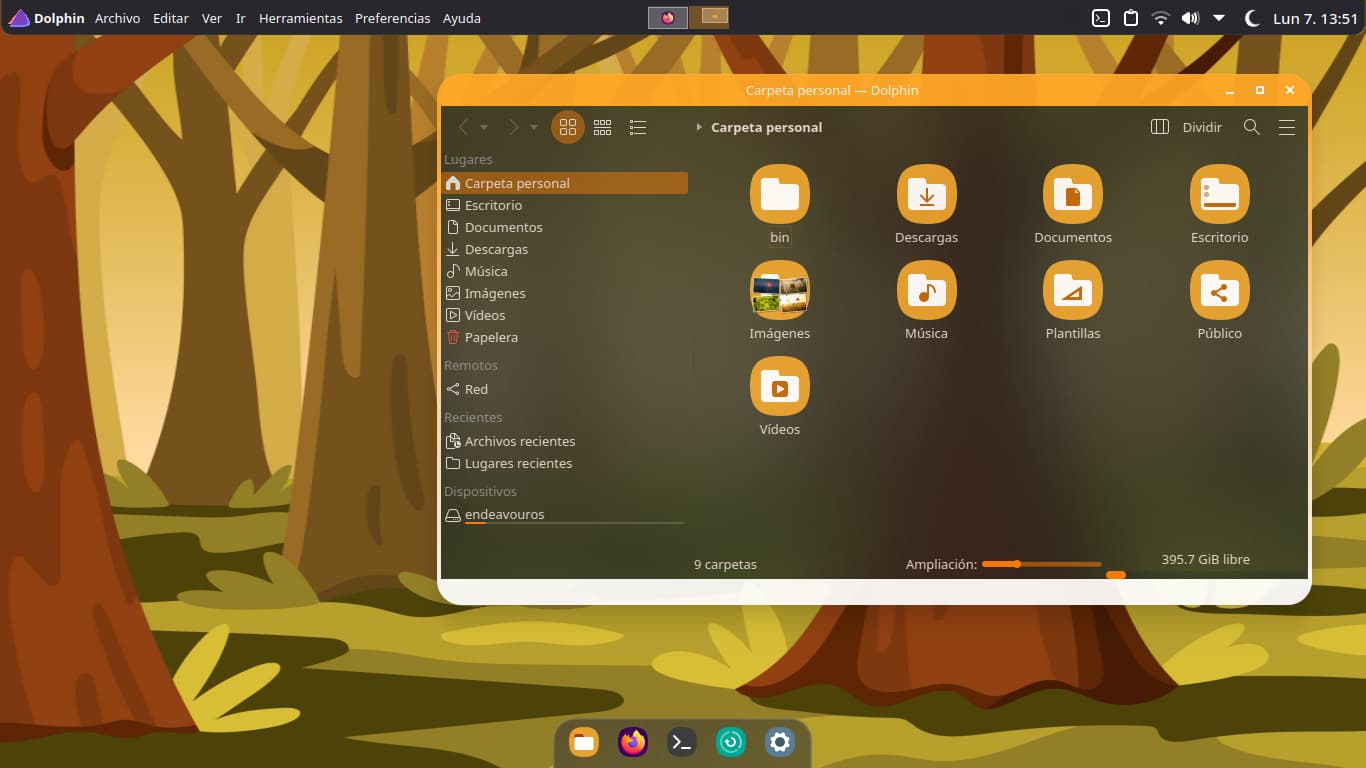This screenshot has width=1366, height=768.
Task: Switch to Compact view mode
Action: pos(602,127)
